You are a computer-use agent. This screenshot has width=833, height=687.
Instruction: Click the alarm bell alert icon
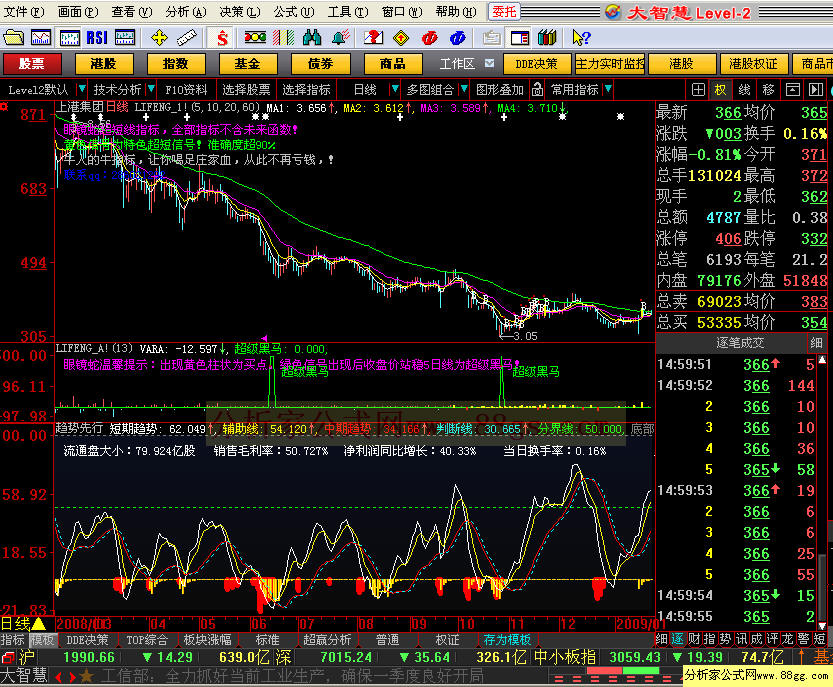[341, 38]
